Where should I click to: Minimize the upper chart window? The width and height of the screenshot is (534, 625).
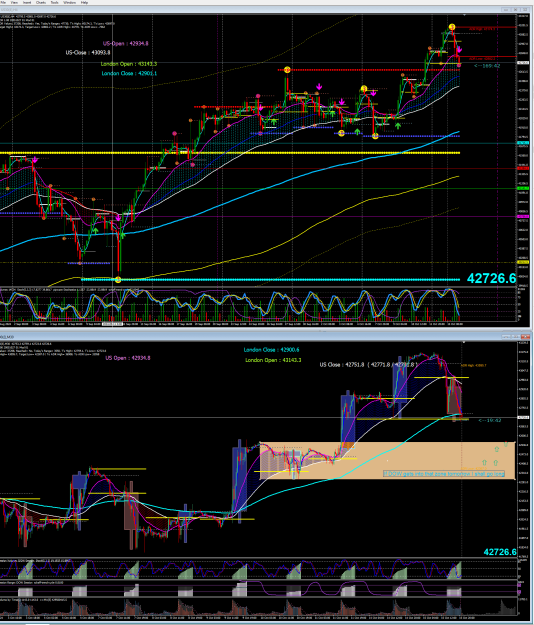pyautogui.click(x=506, y=10)
